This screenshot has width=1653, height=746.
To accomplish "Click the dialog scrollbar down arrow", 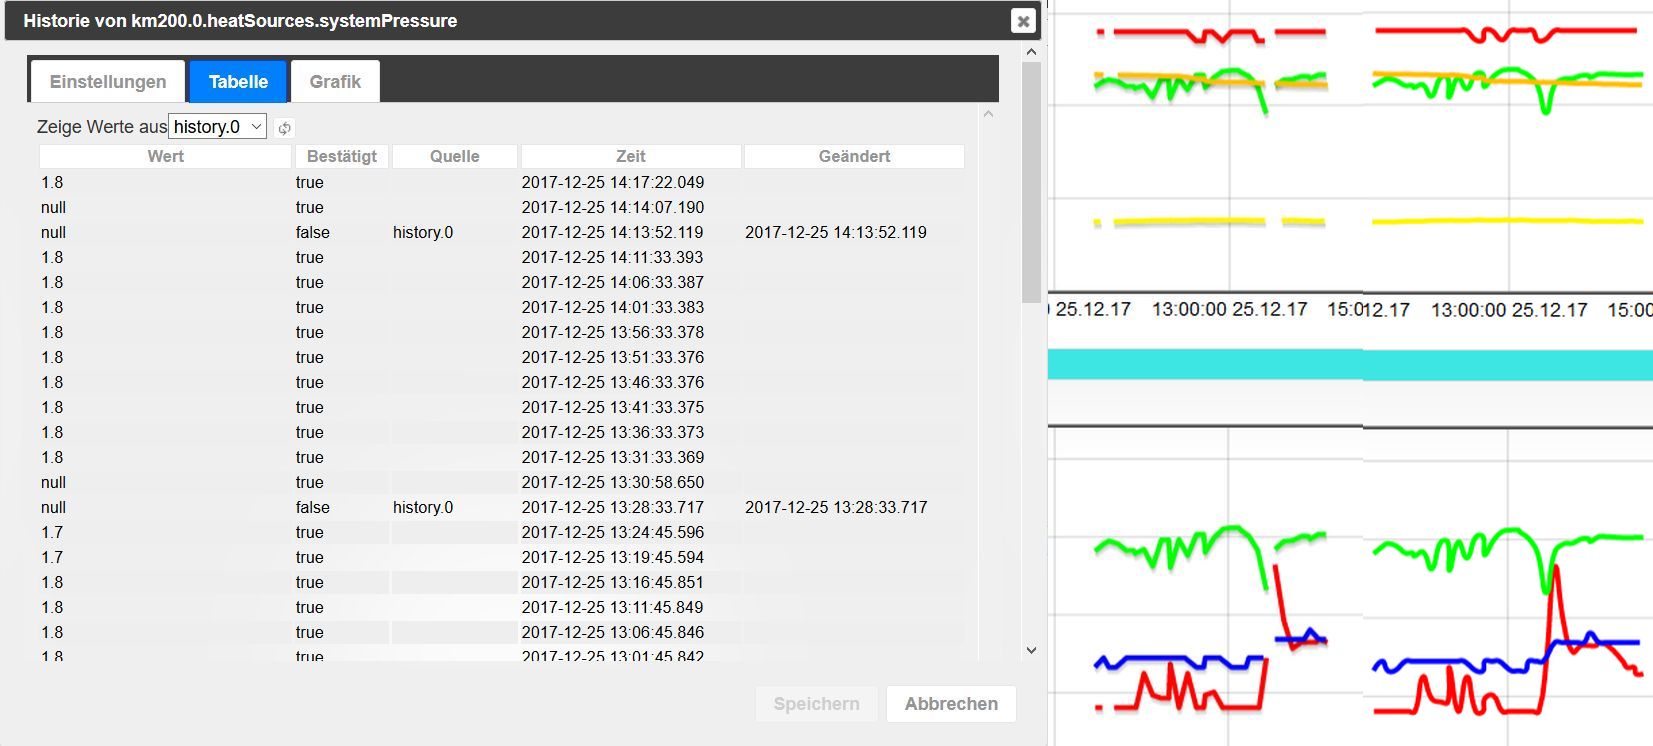I will tap(1031, 650).
